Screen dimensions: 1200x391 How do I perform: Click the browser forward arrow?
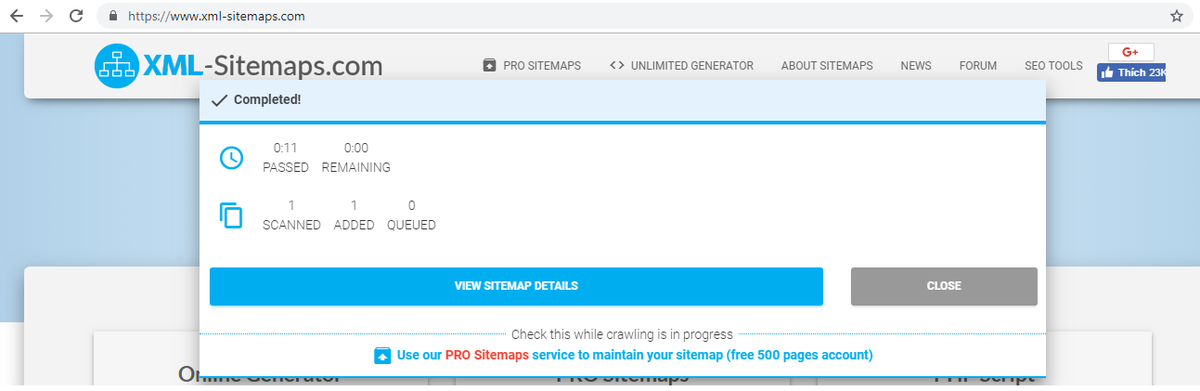[x=46, y=16]
